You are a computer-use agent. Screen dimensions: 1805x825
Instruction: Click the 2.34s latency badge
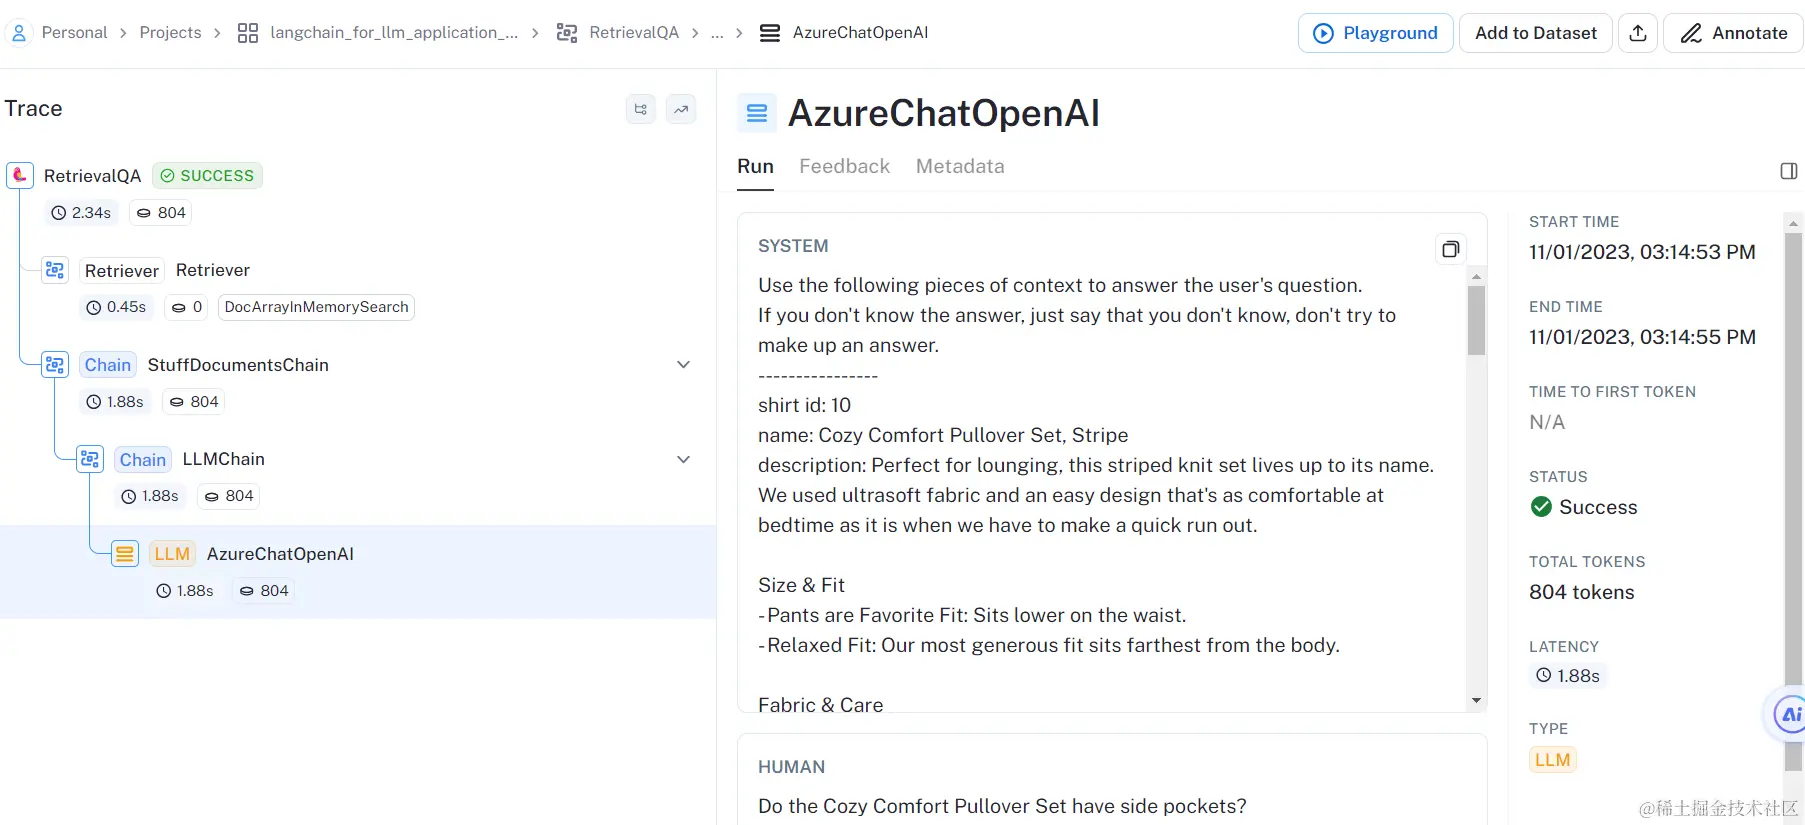point(81,213)
